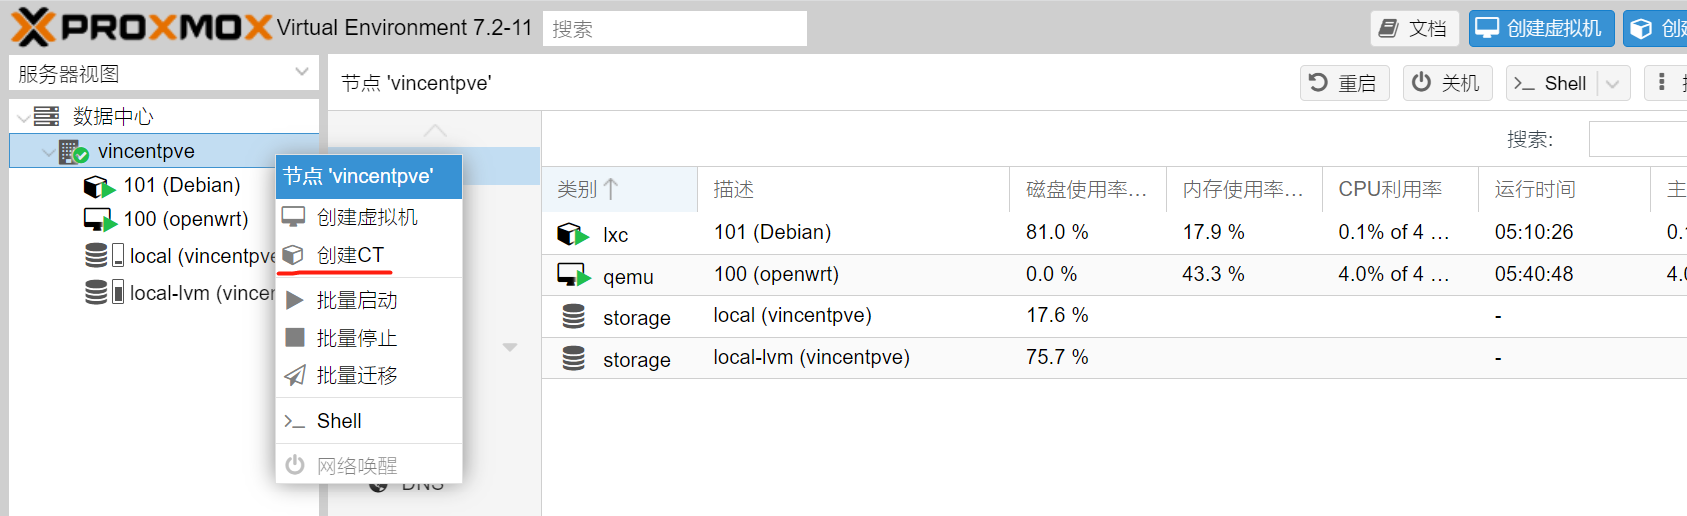
Task: Select 批量迁移 in the context menu
Action: click(x=356, y=375)
